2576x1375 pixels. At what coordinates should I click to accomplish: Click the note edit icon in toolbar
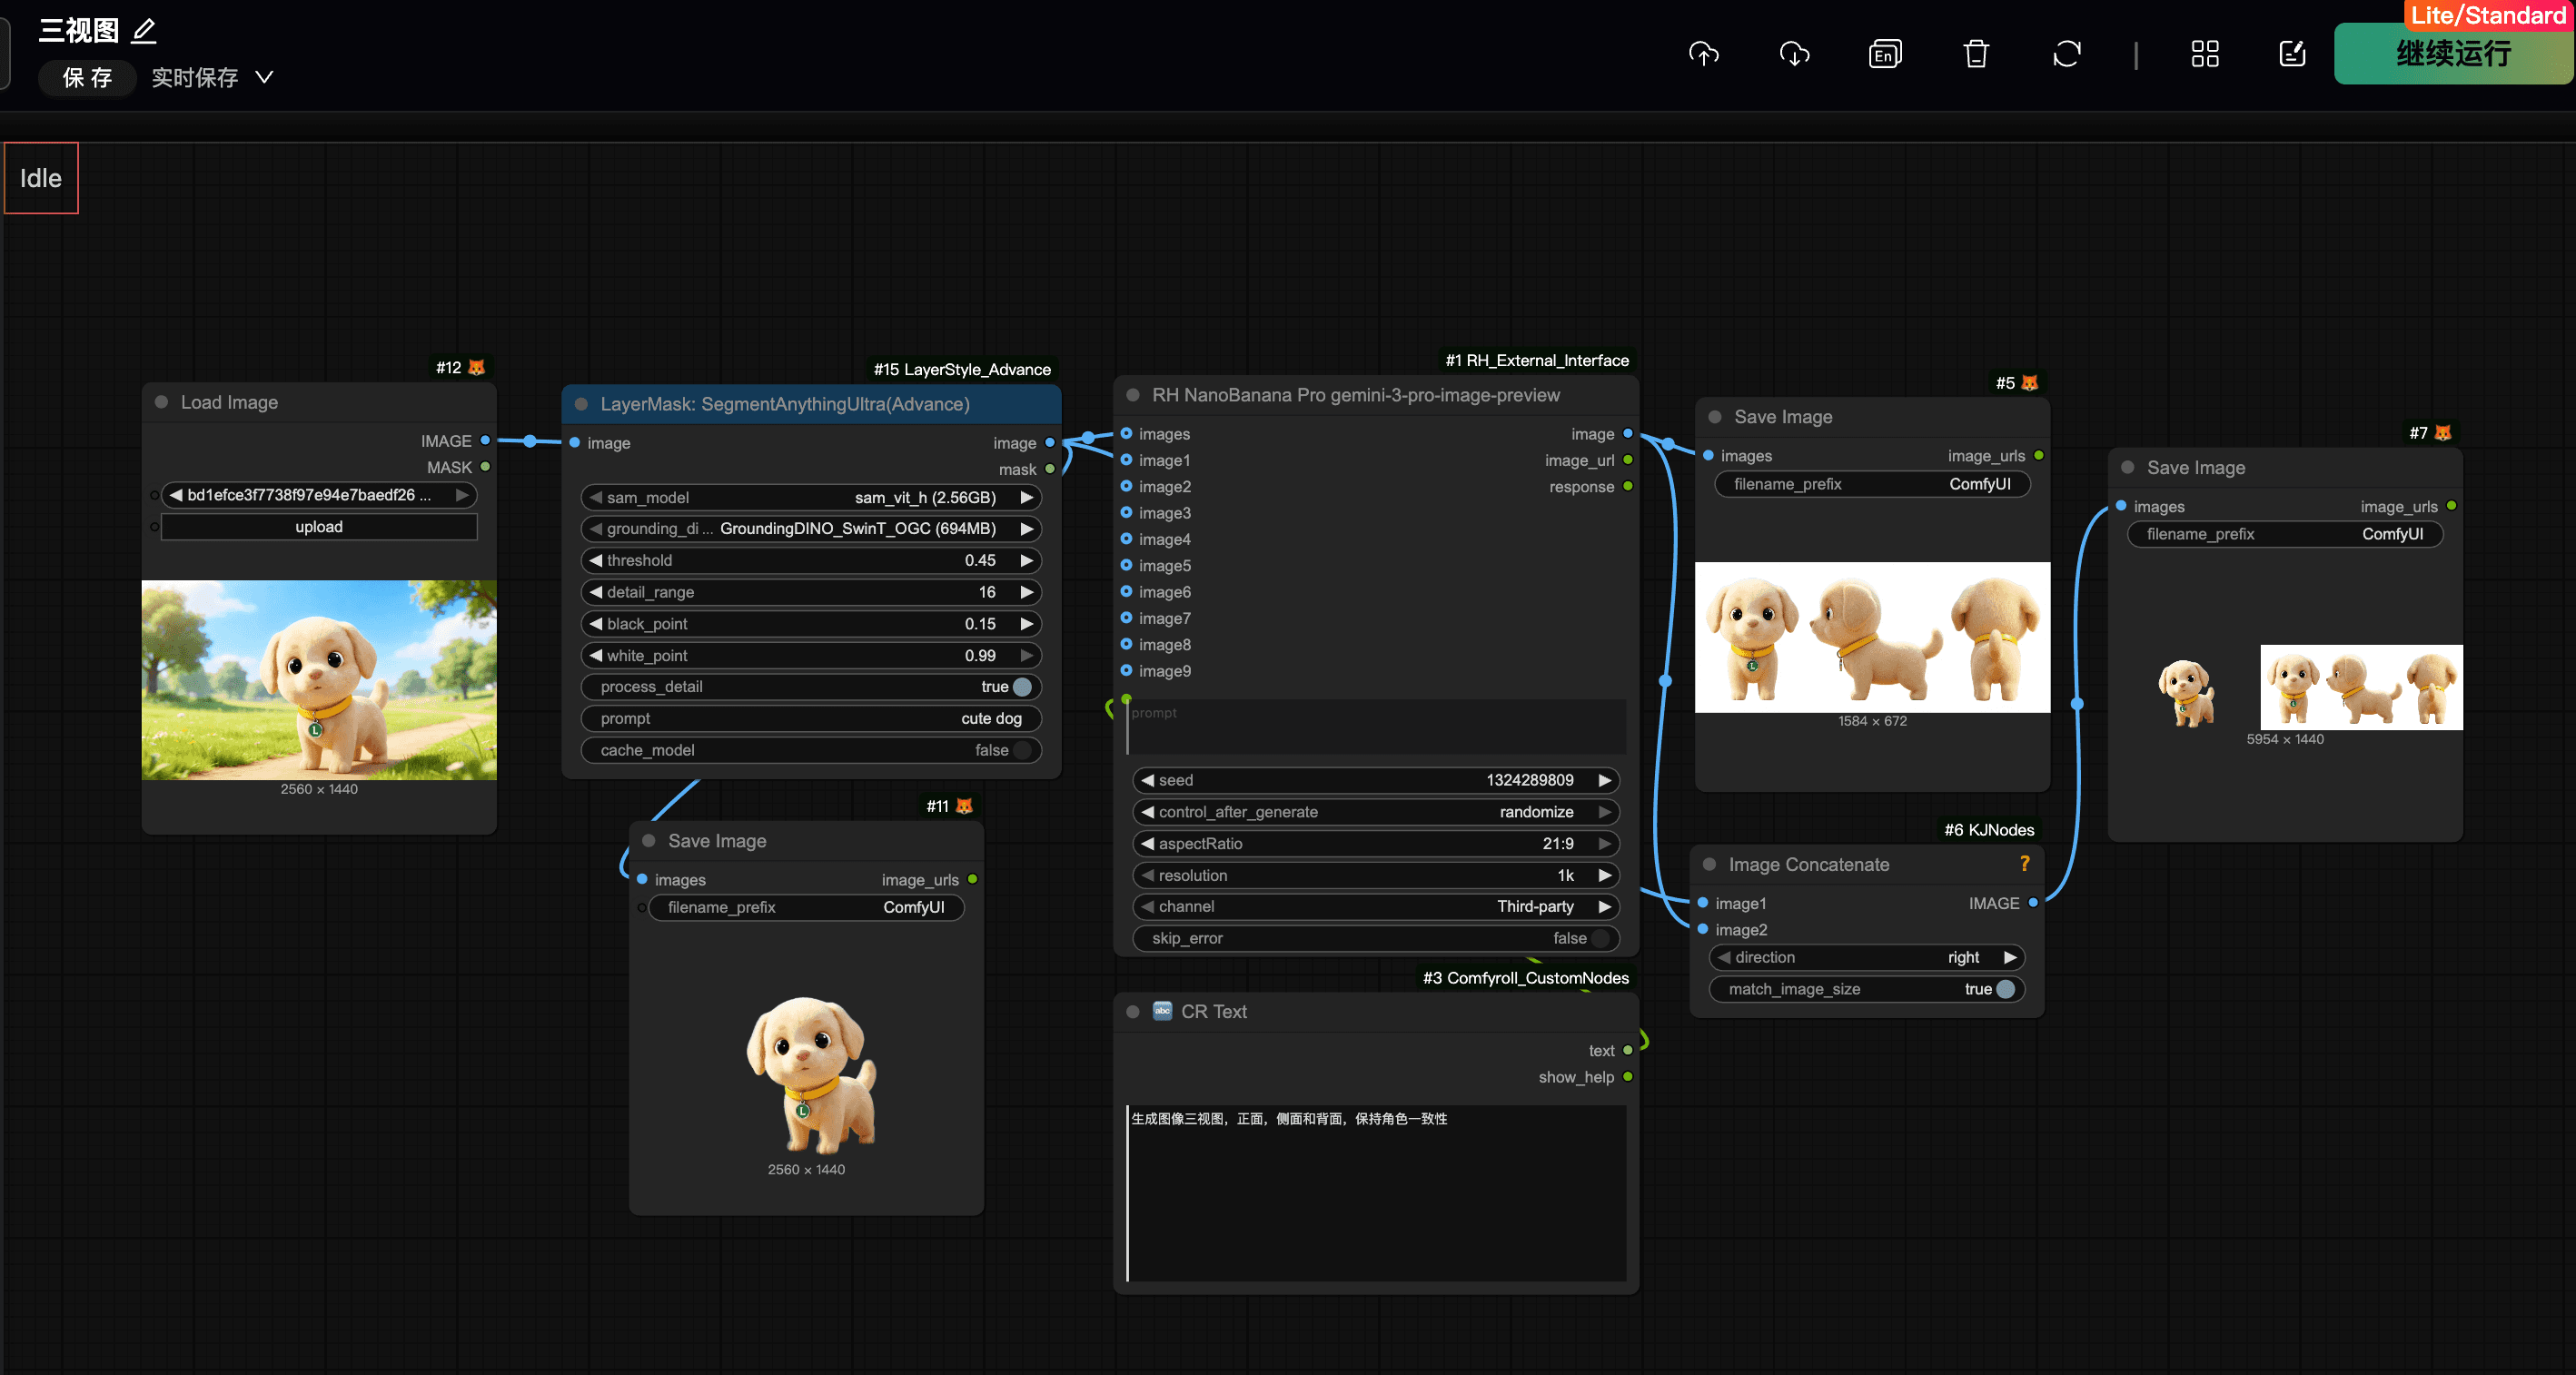[x=2292, y=54]
